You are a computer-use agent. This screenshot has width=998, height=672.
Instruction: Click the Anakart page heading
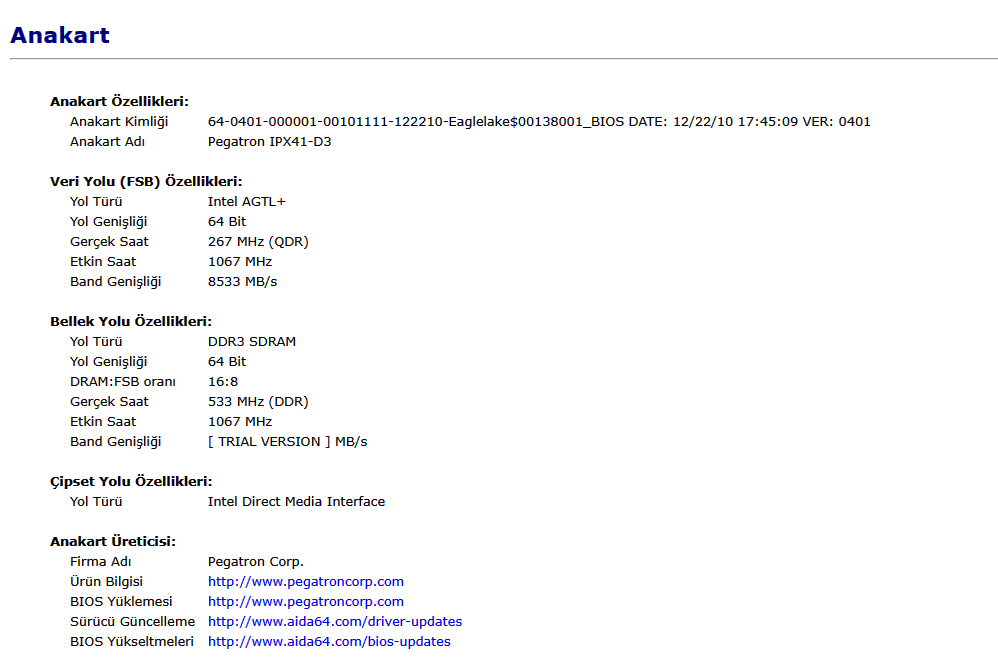[60, 35]
